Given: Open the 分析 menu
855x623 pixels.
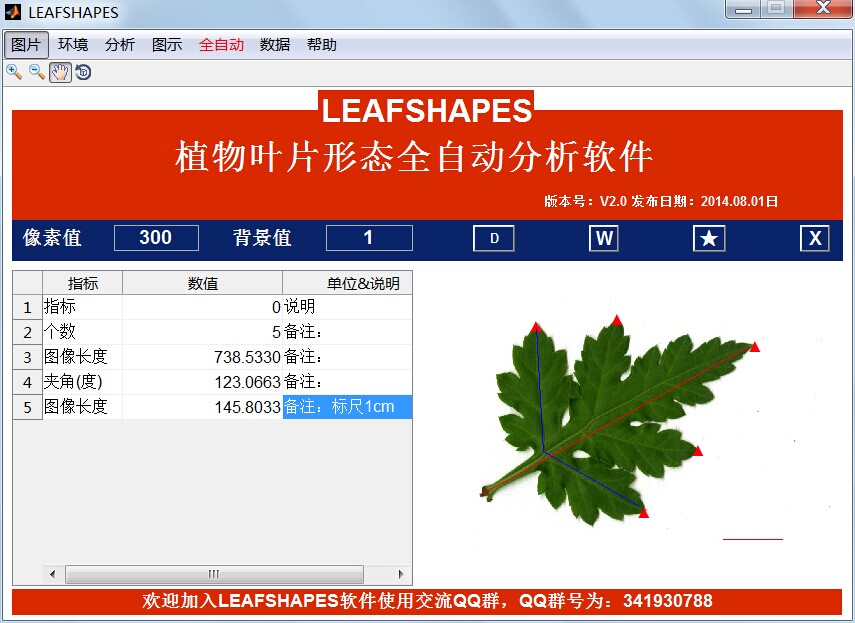Looking at the screenshot, I should tap(120, 45).
